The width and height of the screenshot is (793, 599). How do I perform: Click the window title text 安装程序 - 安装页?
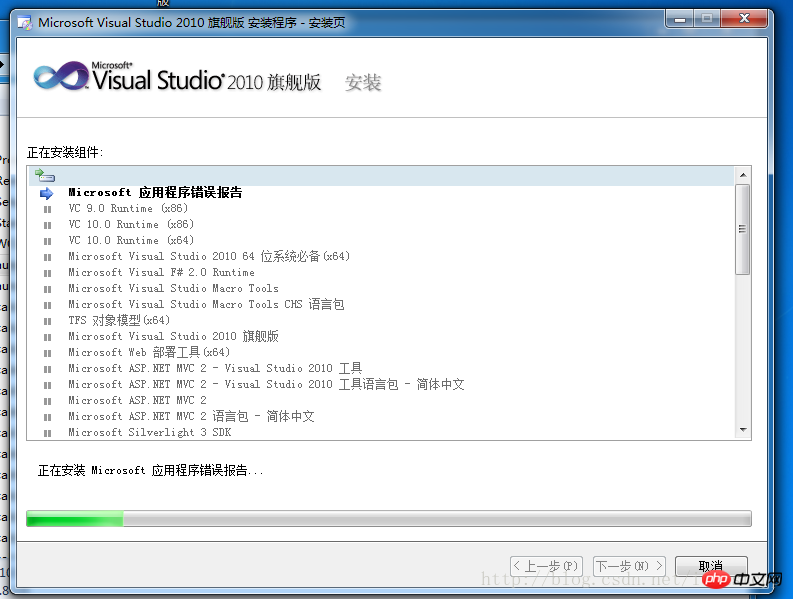[x=297, y=23]
